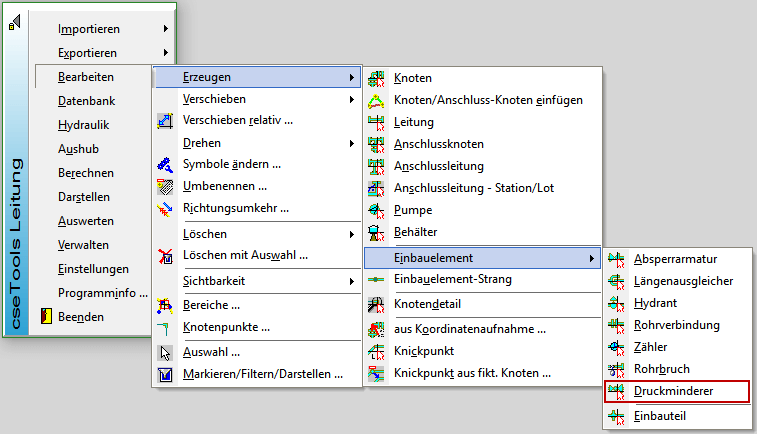
Task: Open Programminfo from the main menu
Action: (x=102, y=293)
